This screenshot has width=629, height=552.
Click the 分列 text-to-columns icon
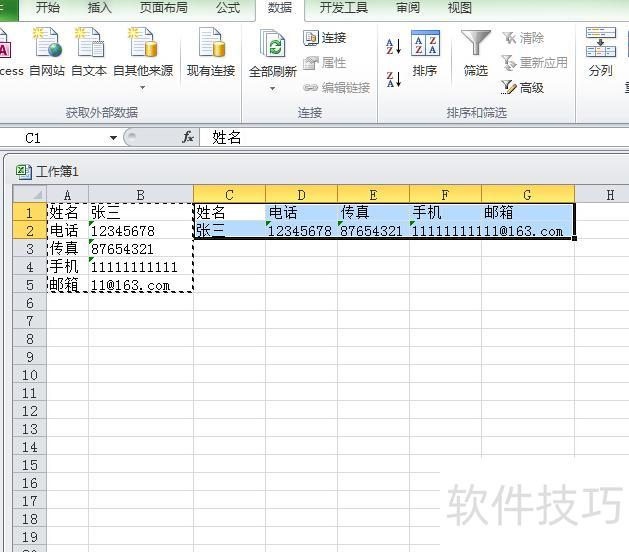(601, 42)
